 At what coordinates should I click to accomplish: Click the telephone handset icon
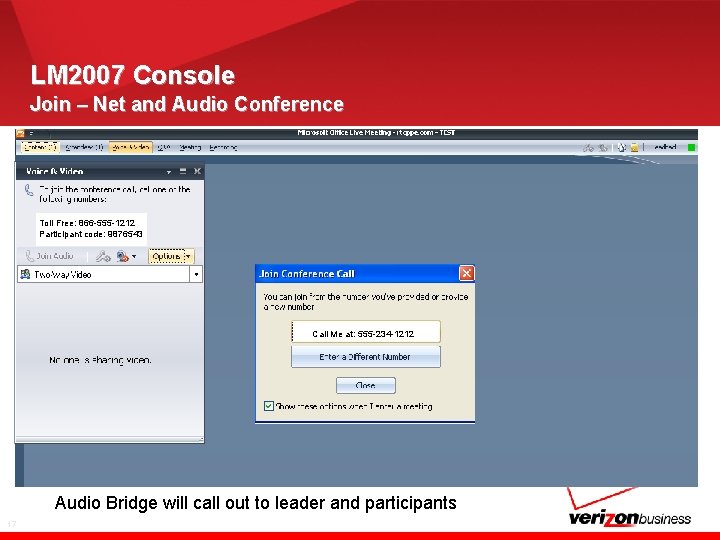pyautogui.click(x=29, y=190)
